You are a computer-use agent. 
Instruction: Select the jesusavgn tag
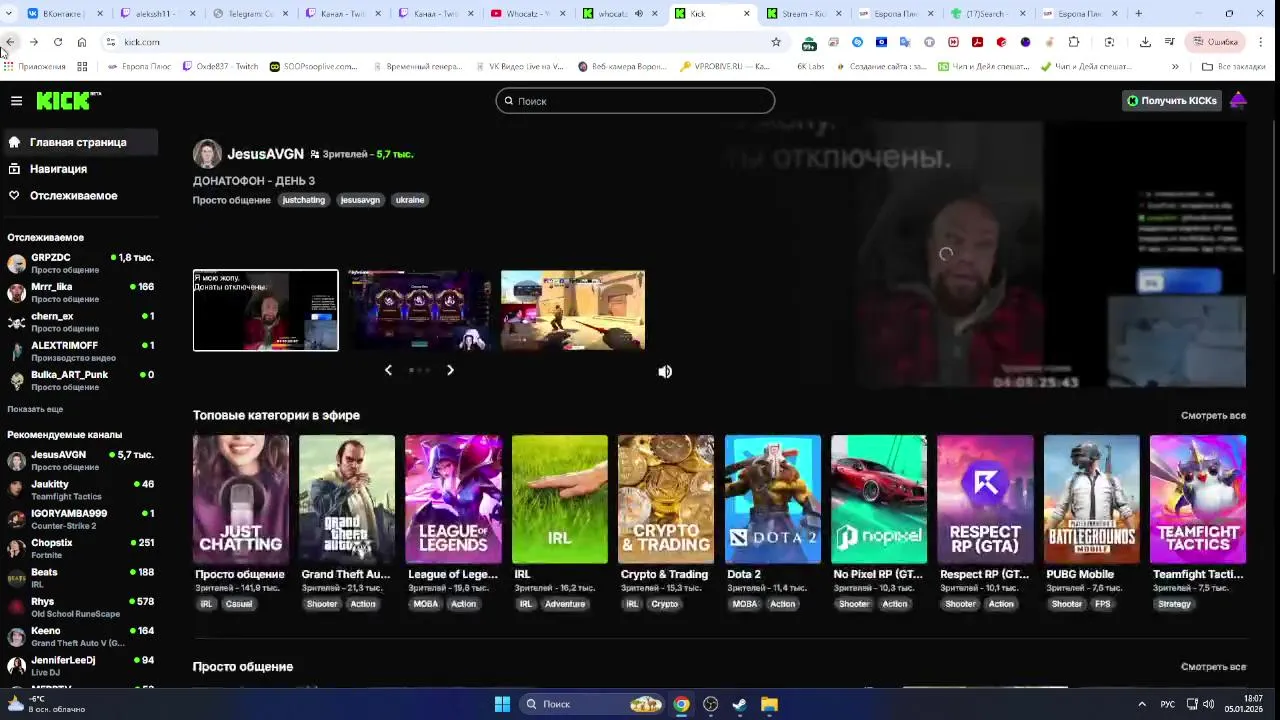[360, 200]
